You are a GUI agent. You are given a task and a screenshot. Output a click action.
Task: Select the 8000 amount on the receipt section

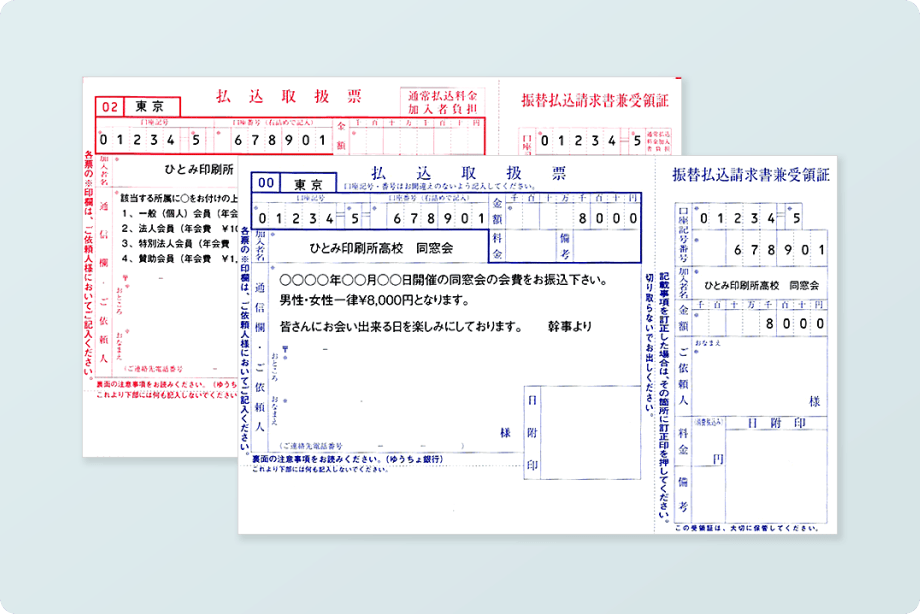point(793,326)
